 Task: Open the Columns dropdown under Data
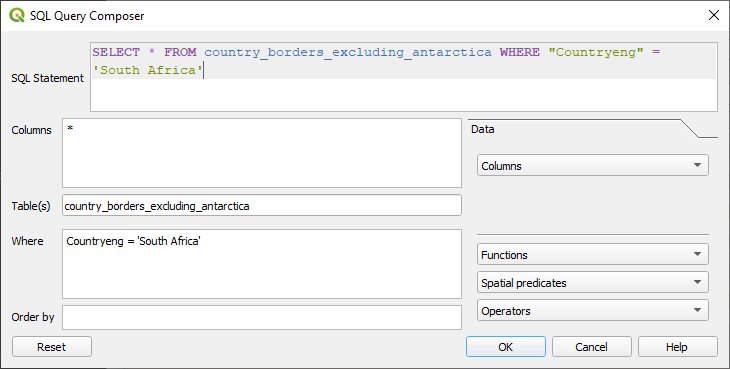pyautogui.click(x=593, y=166)
